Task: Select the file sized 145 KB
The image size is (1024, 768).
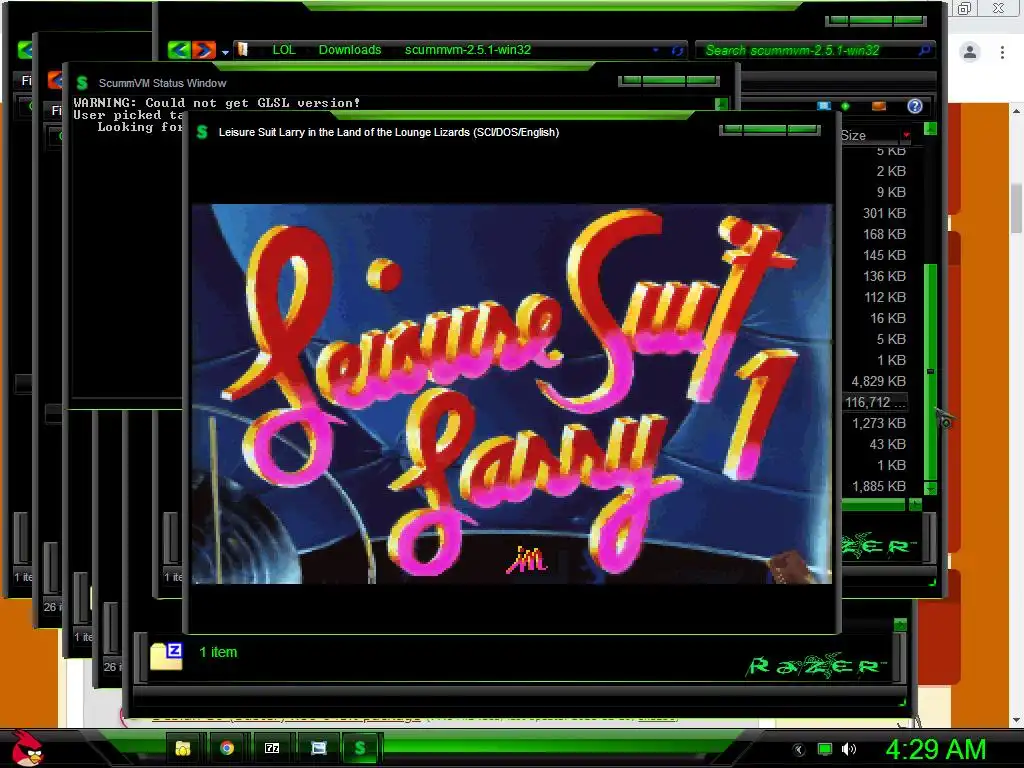Action: tap(884, 255)
